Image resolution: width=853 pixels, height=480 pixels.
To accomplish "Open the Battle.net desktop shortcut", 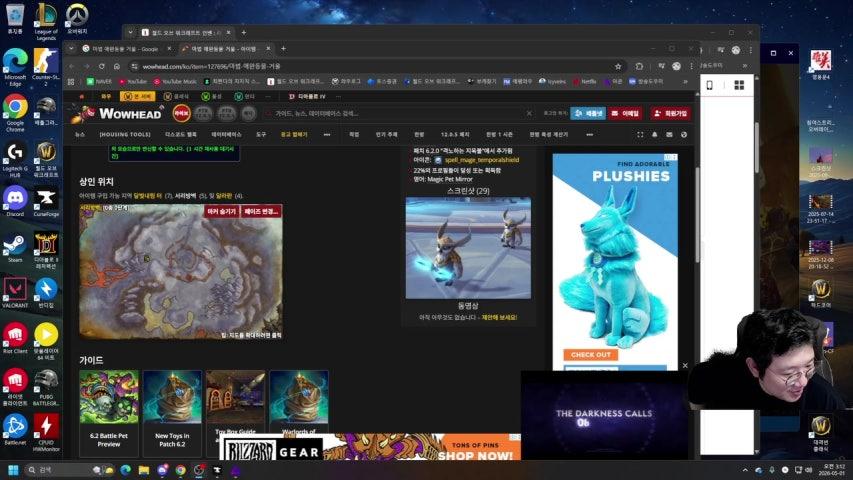I will tap(15, 427).
